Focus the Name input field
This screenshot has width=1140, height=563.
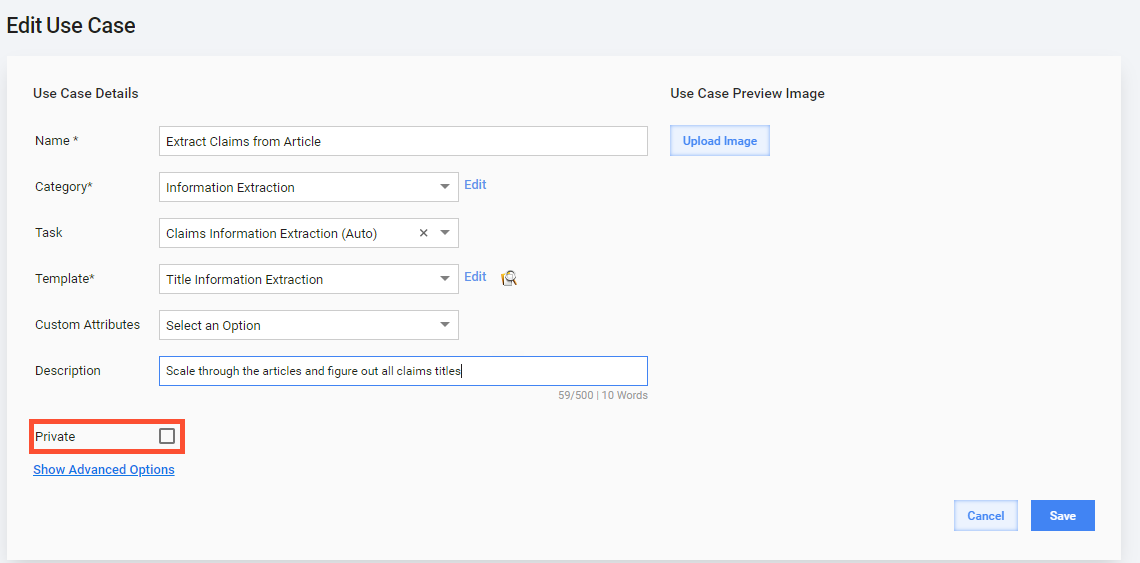[x=403, y=141]
